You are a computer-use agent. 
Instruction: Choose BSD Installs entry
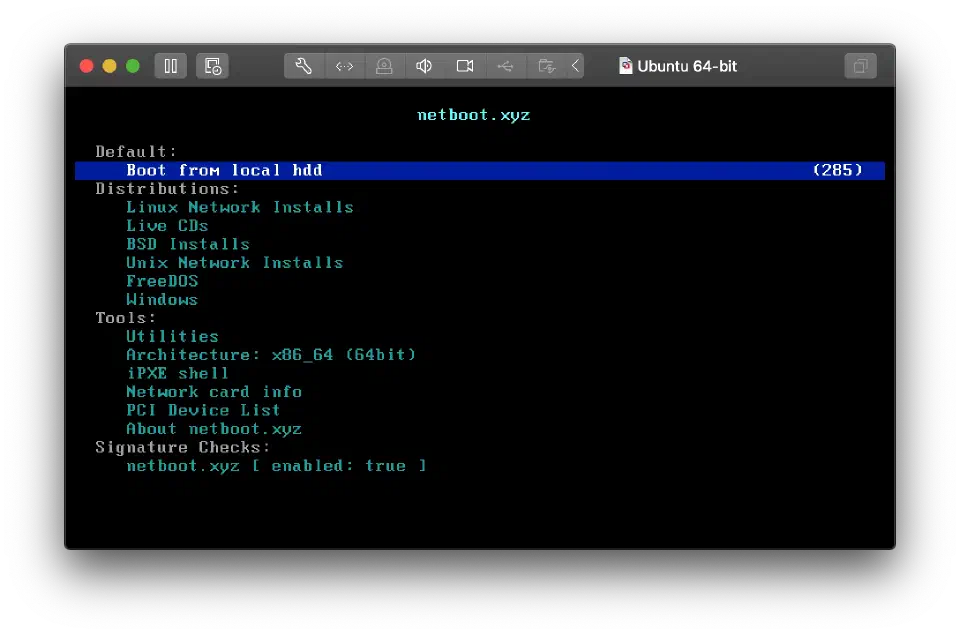[x=188, y=244]
